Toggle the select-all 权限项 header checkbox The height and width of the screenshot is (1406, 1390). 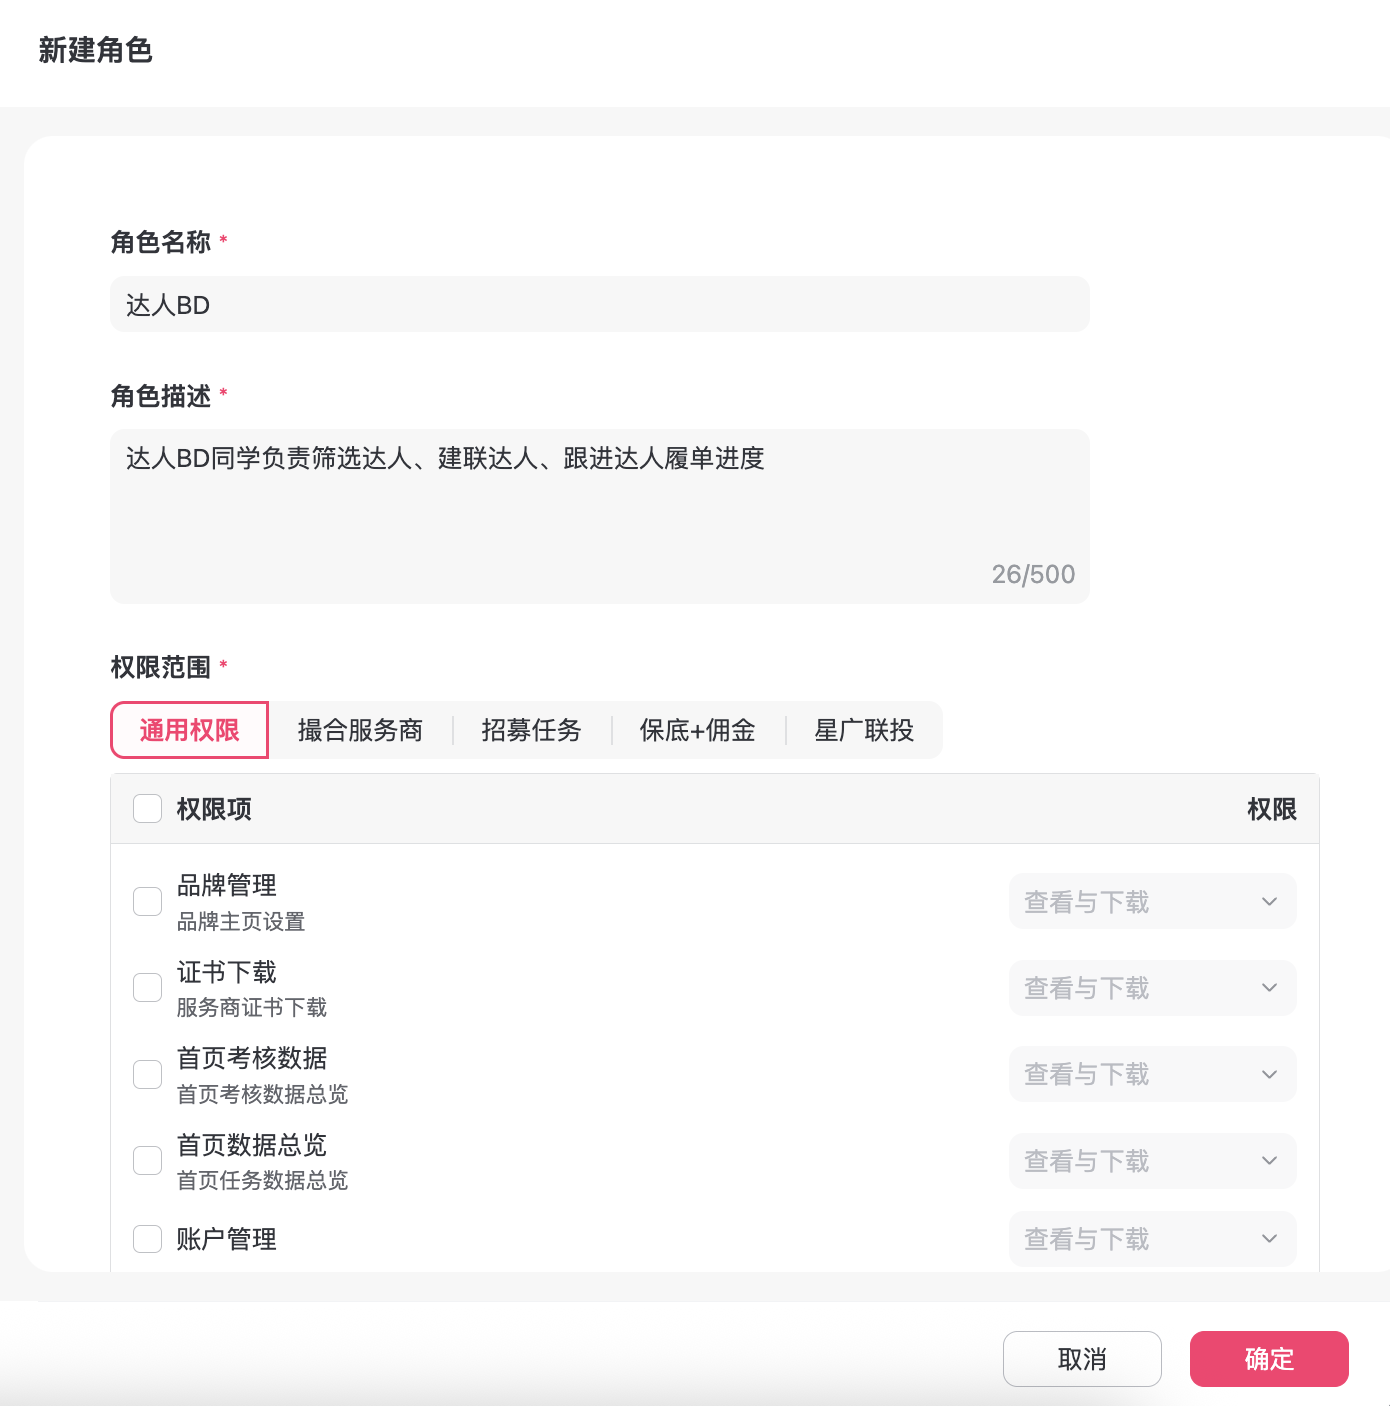tap(148, 809)
